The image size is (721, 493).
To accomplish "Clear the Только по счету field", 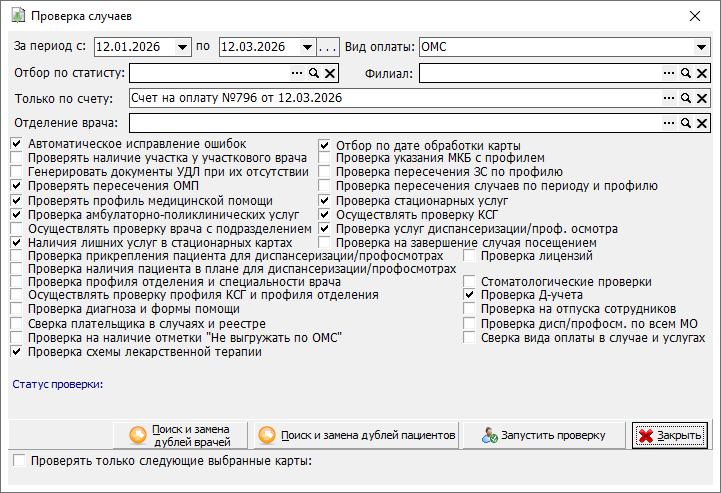I will [702, 98].
